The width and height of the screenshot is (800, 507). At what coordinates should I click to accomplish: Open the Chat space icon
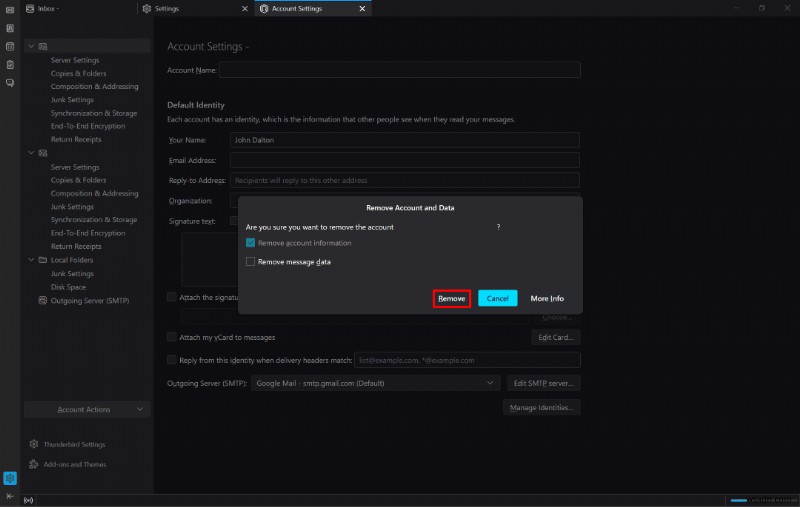click(10, 83)
